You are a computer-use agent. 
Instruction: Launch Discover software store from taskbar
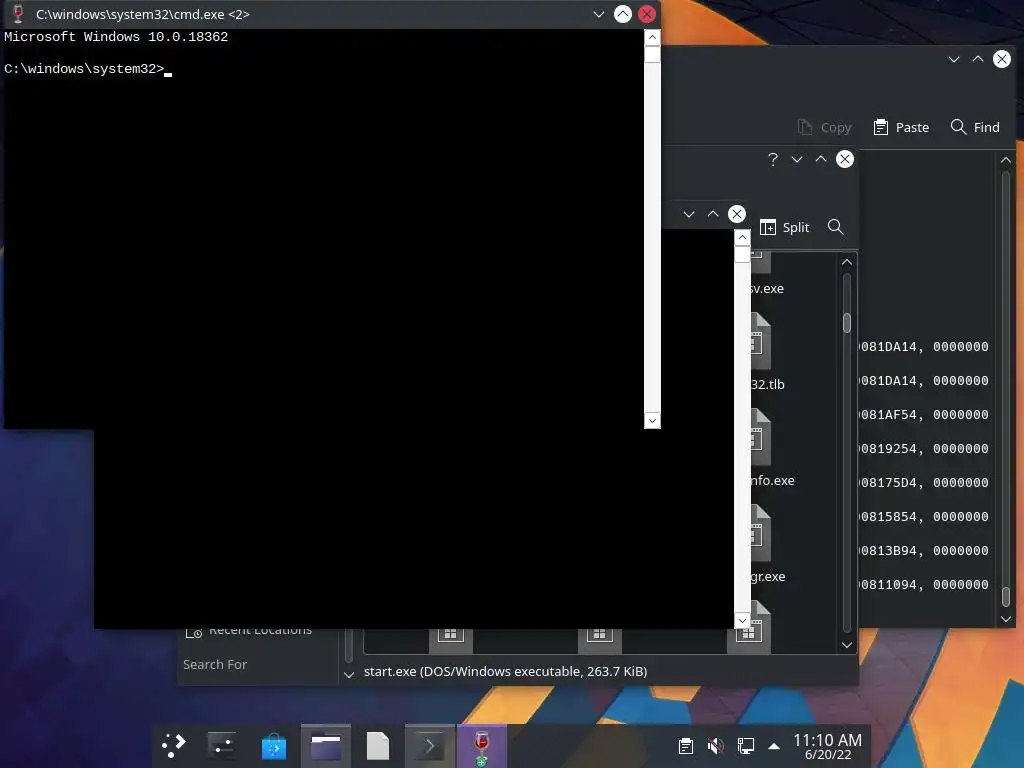(274, 745)
